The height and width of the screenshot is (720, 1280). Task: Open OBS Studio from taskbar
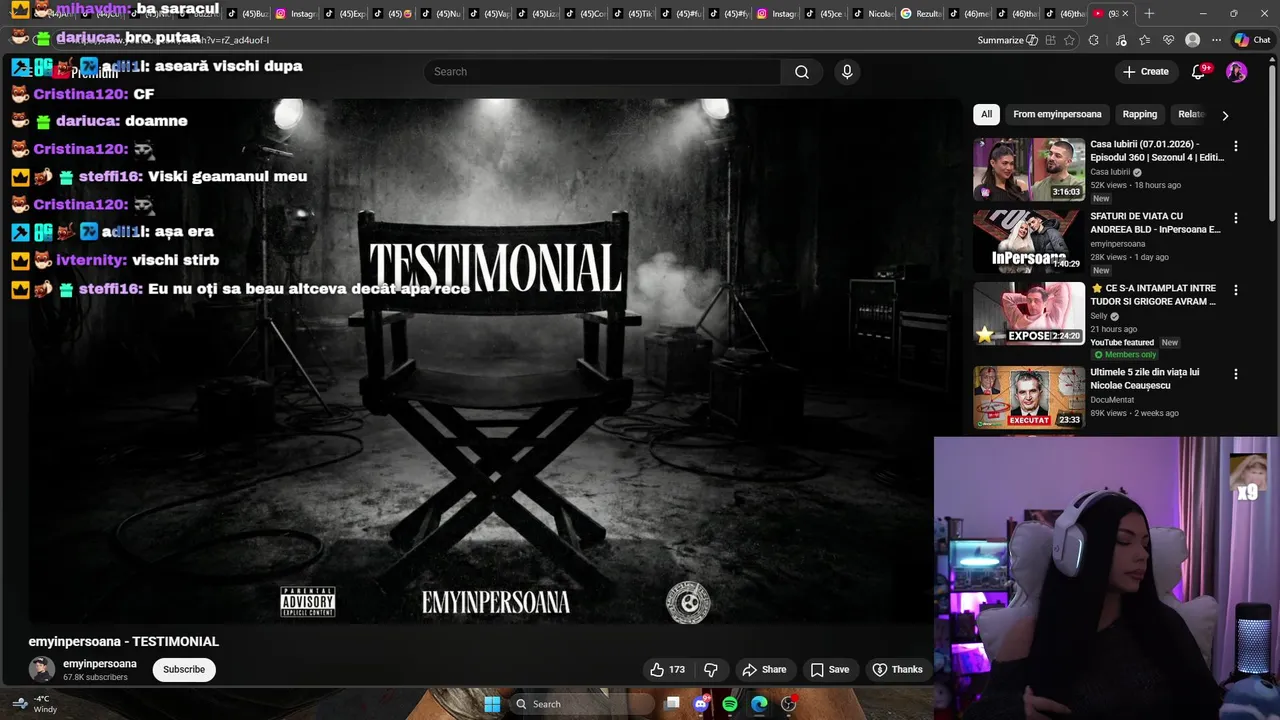pyautogui.click(x=788, y=704)
